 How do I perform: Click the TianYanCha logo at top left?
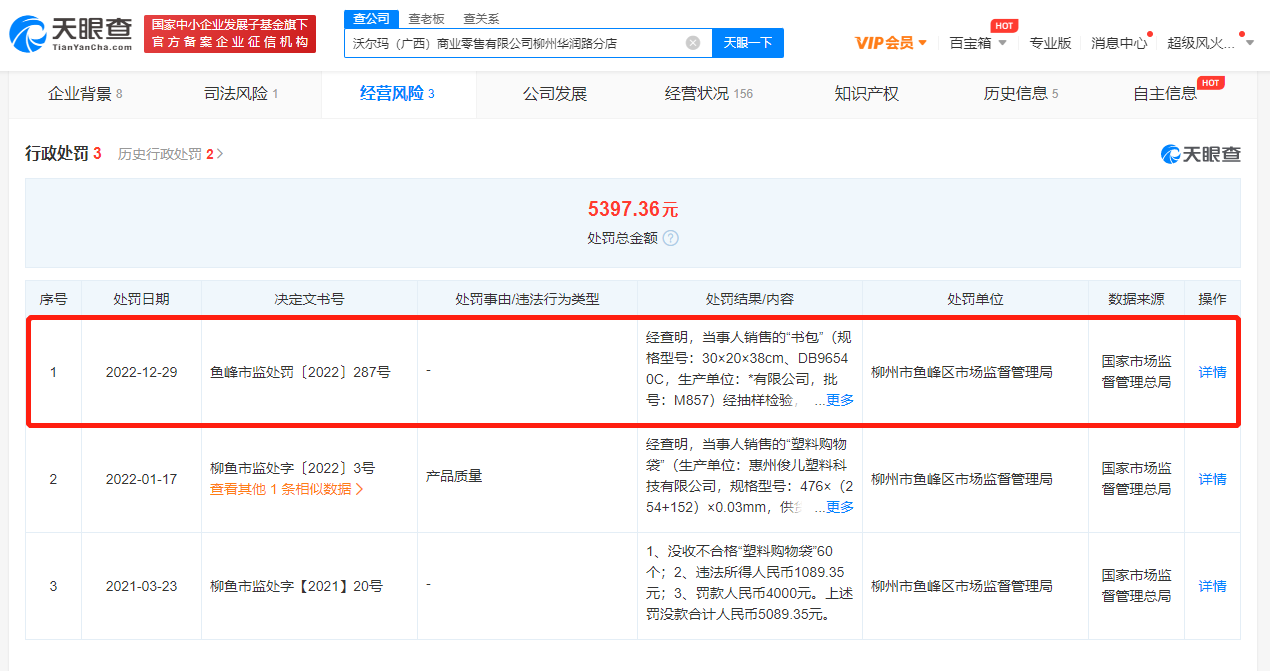coord(70,34)
